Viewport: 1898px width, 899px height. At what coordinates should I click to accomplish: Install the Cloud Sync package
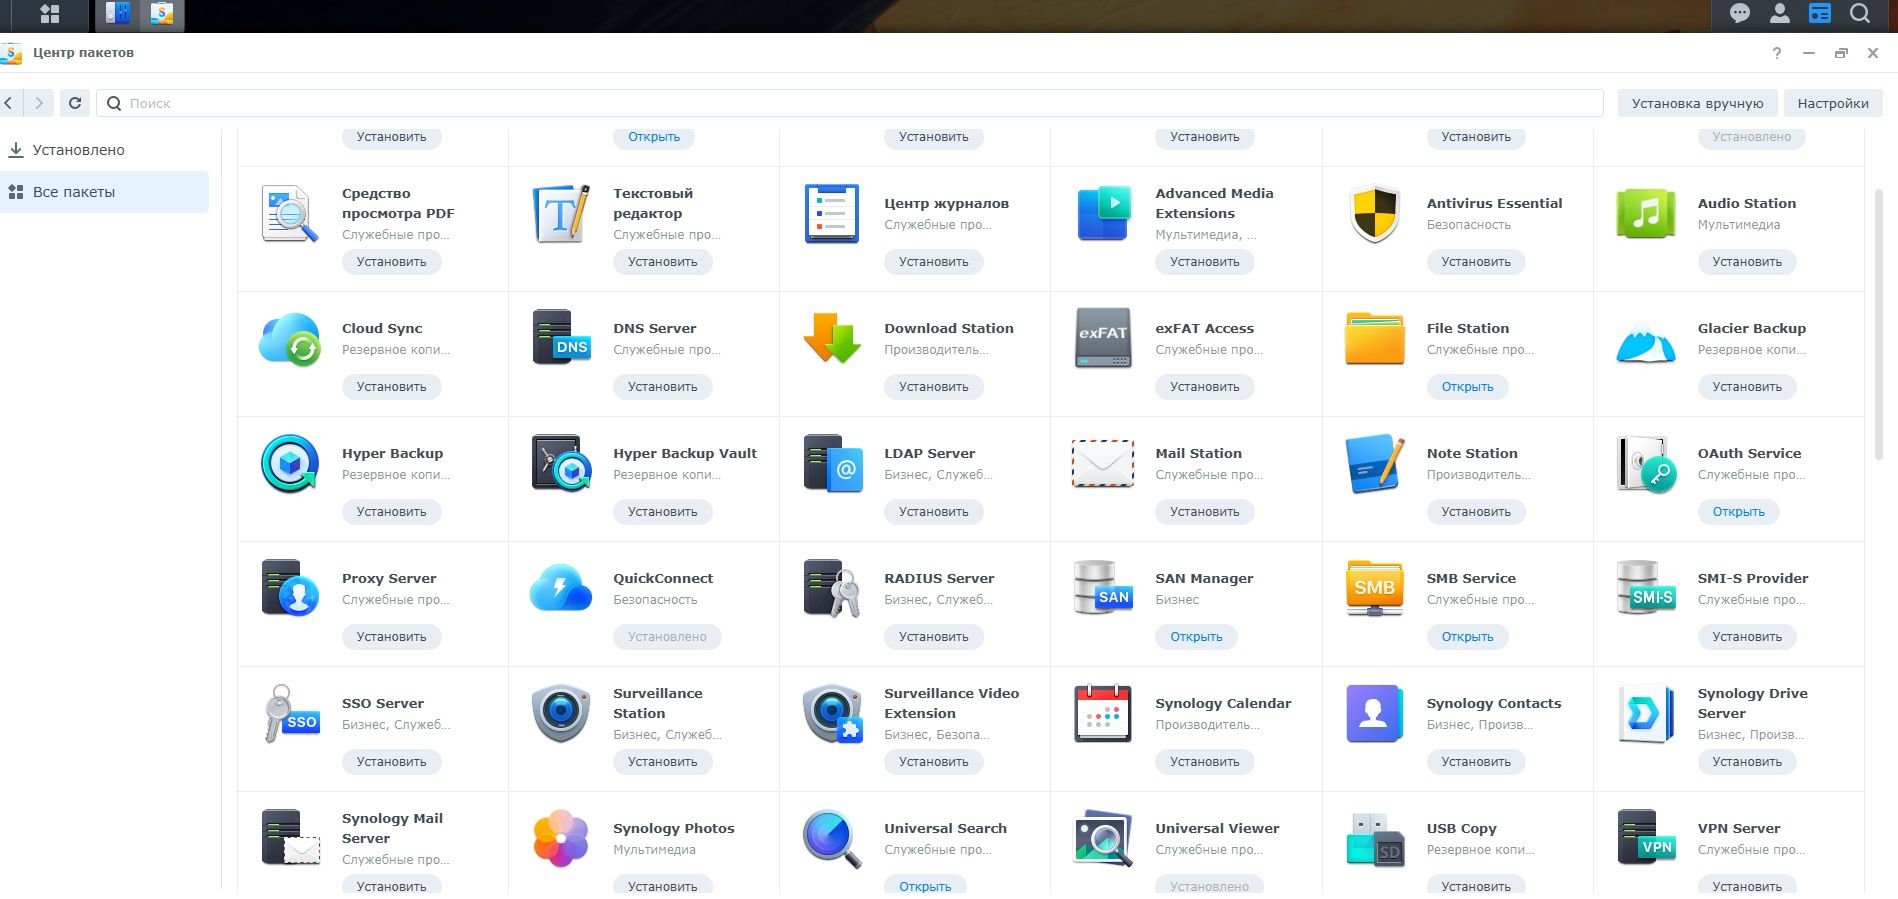point(392,387)
